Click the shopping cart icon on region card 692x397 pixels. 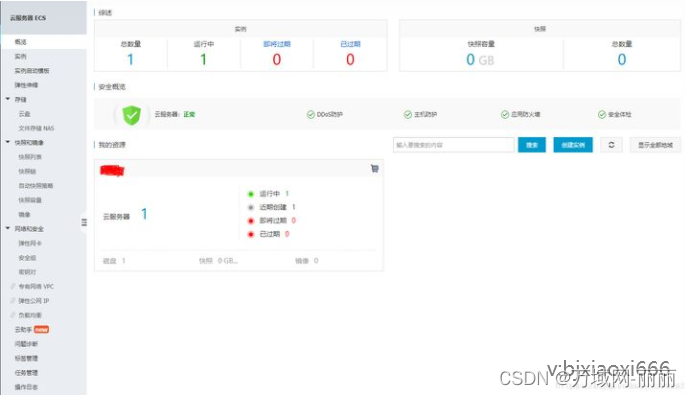click(x=375, y=169)
